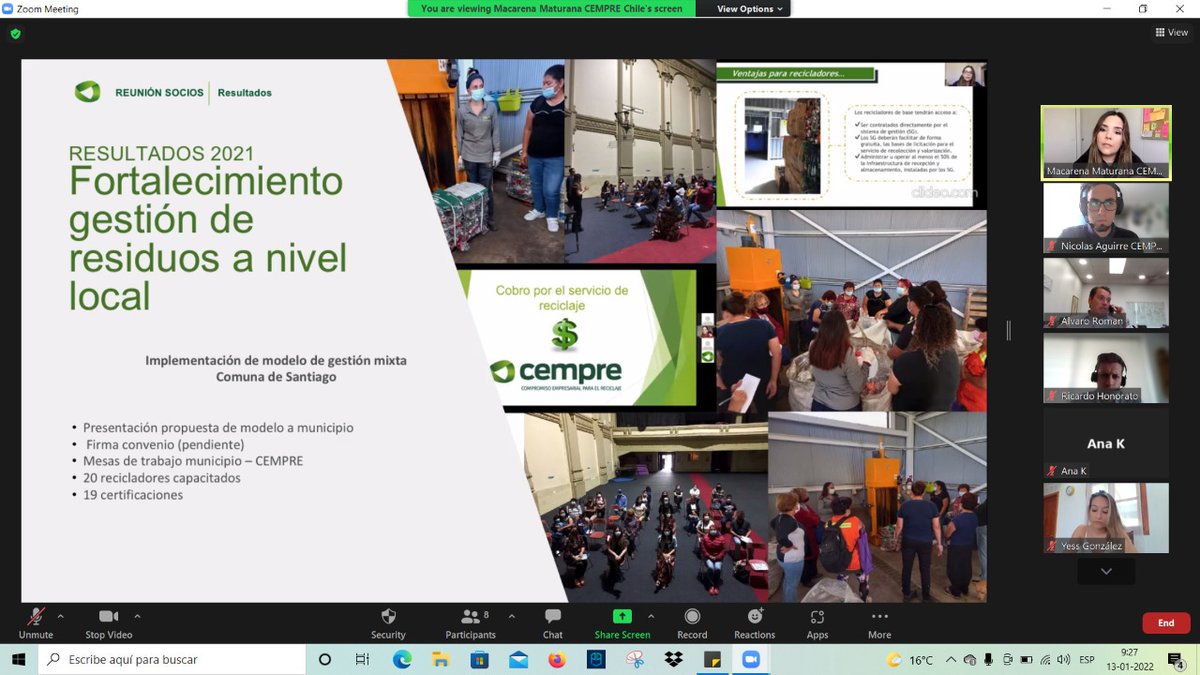Open Task View on the taskbar
This screenshot has height=675, width=1200.
click(x=363, y=659)
